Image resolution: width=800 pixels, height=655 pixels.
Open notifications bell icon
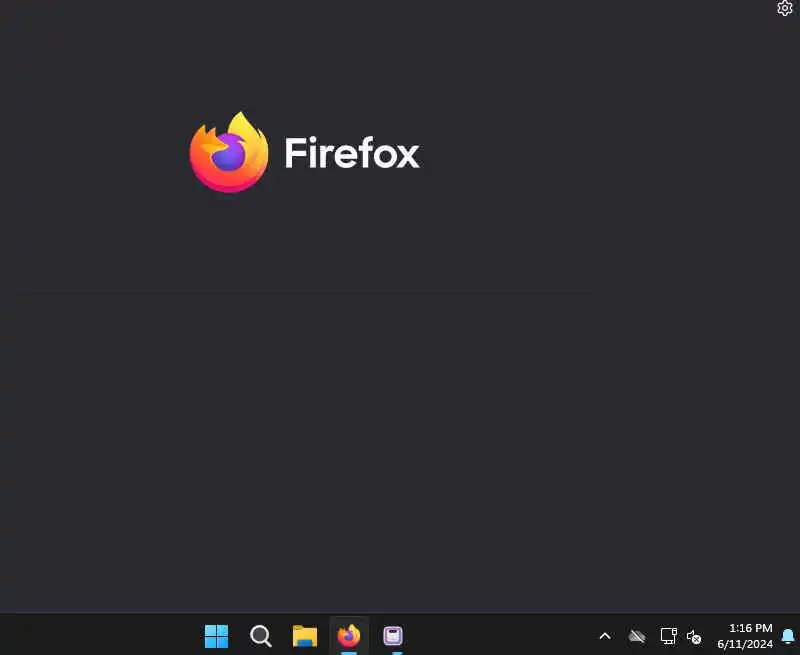tap(788, 636)
